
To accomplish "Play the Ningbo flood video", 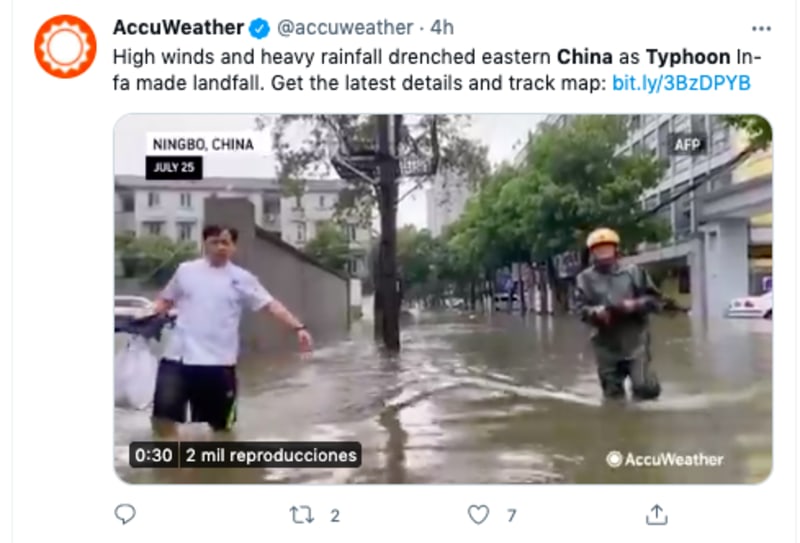I will tap(443, 299).
